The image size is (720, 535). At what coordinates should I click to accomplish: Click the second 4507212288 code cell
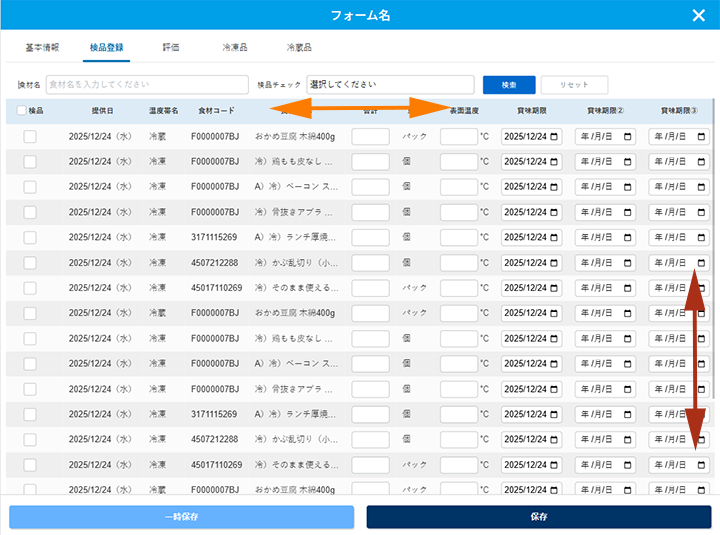point(214,439)
